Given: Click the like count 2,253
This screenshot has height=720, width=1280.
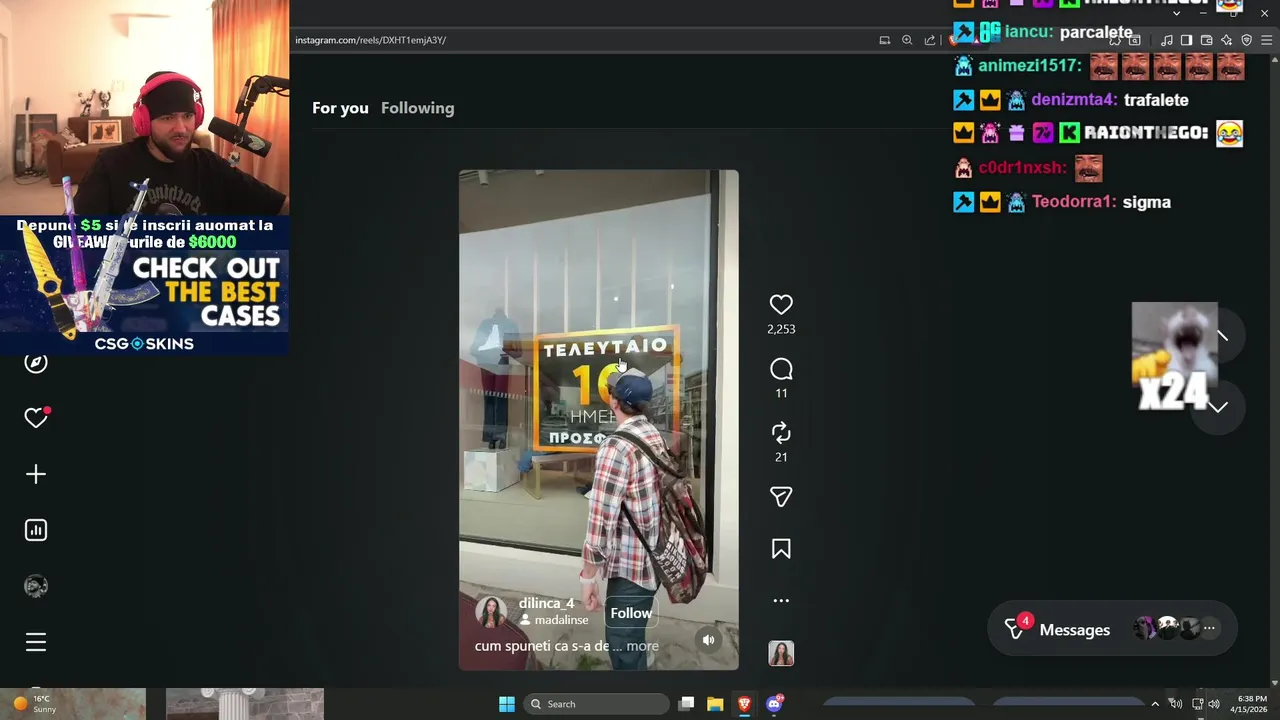Looking at the screenshot, I should (x=781, y=329).
